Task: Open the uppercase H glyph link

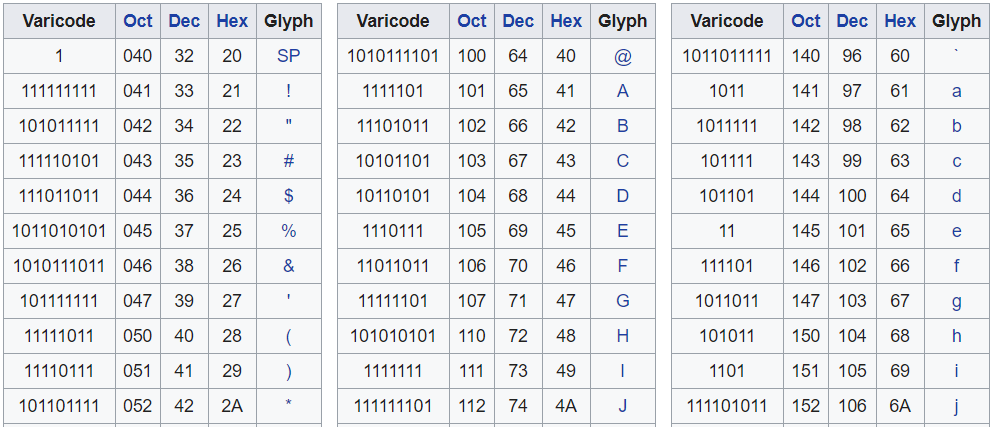Action: tap(623, 336)
